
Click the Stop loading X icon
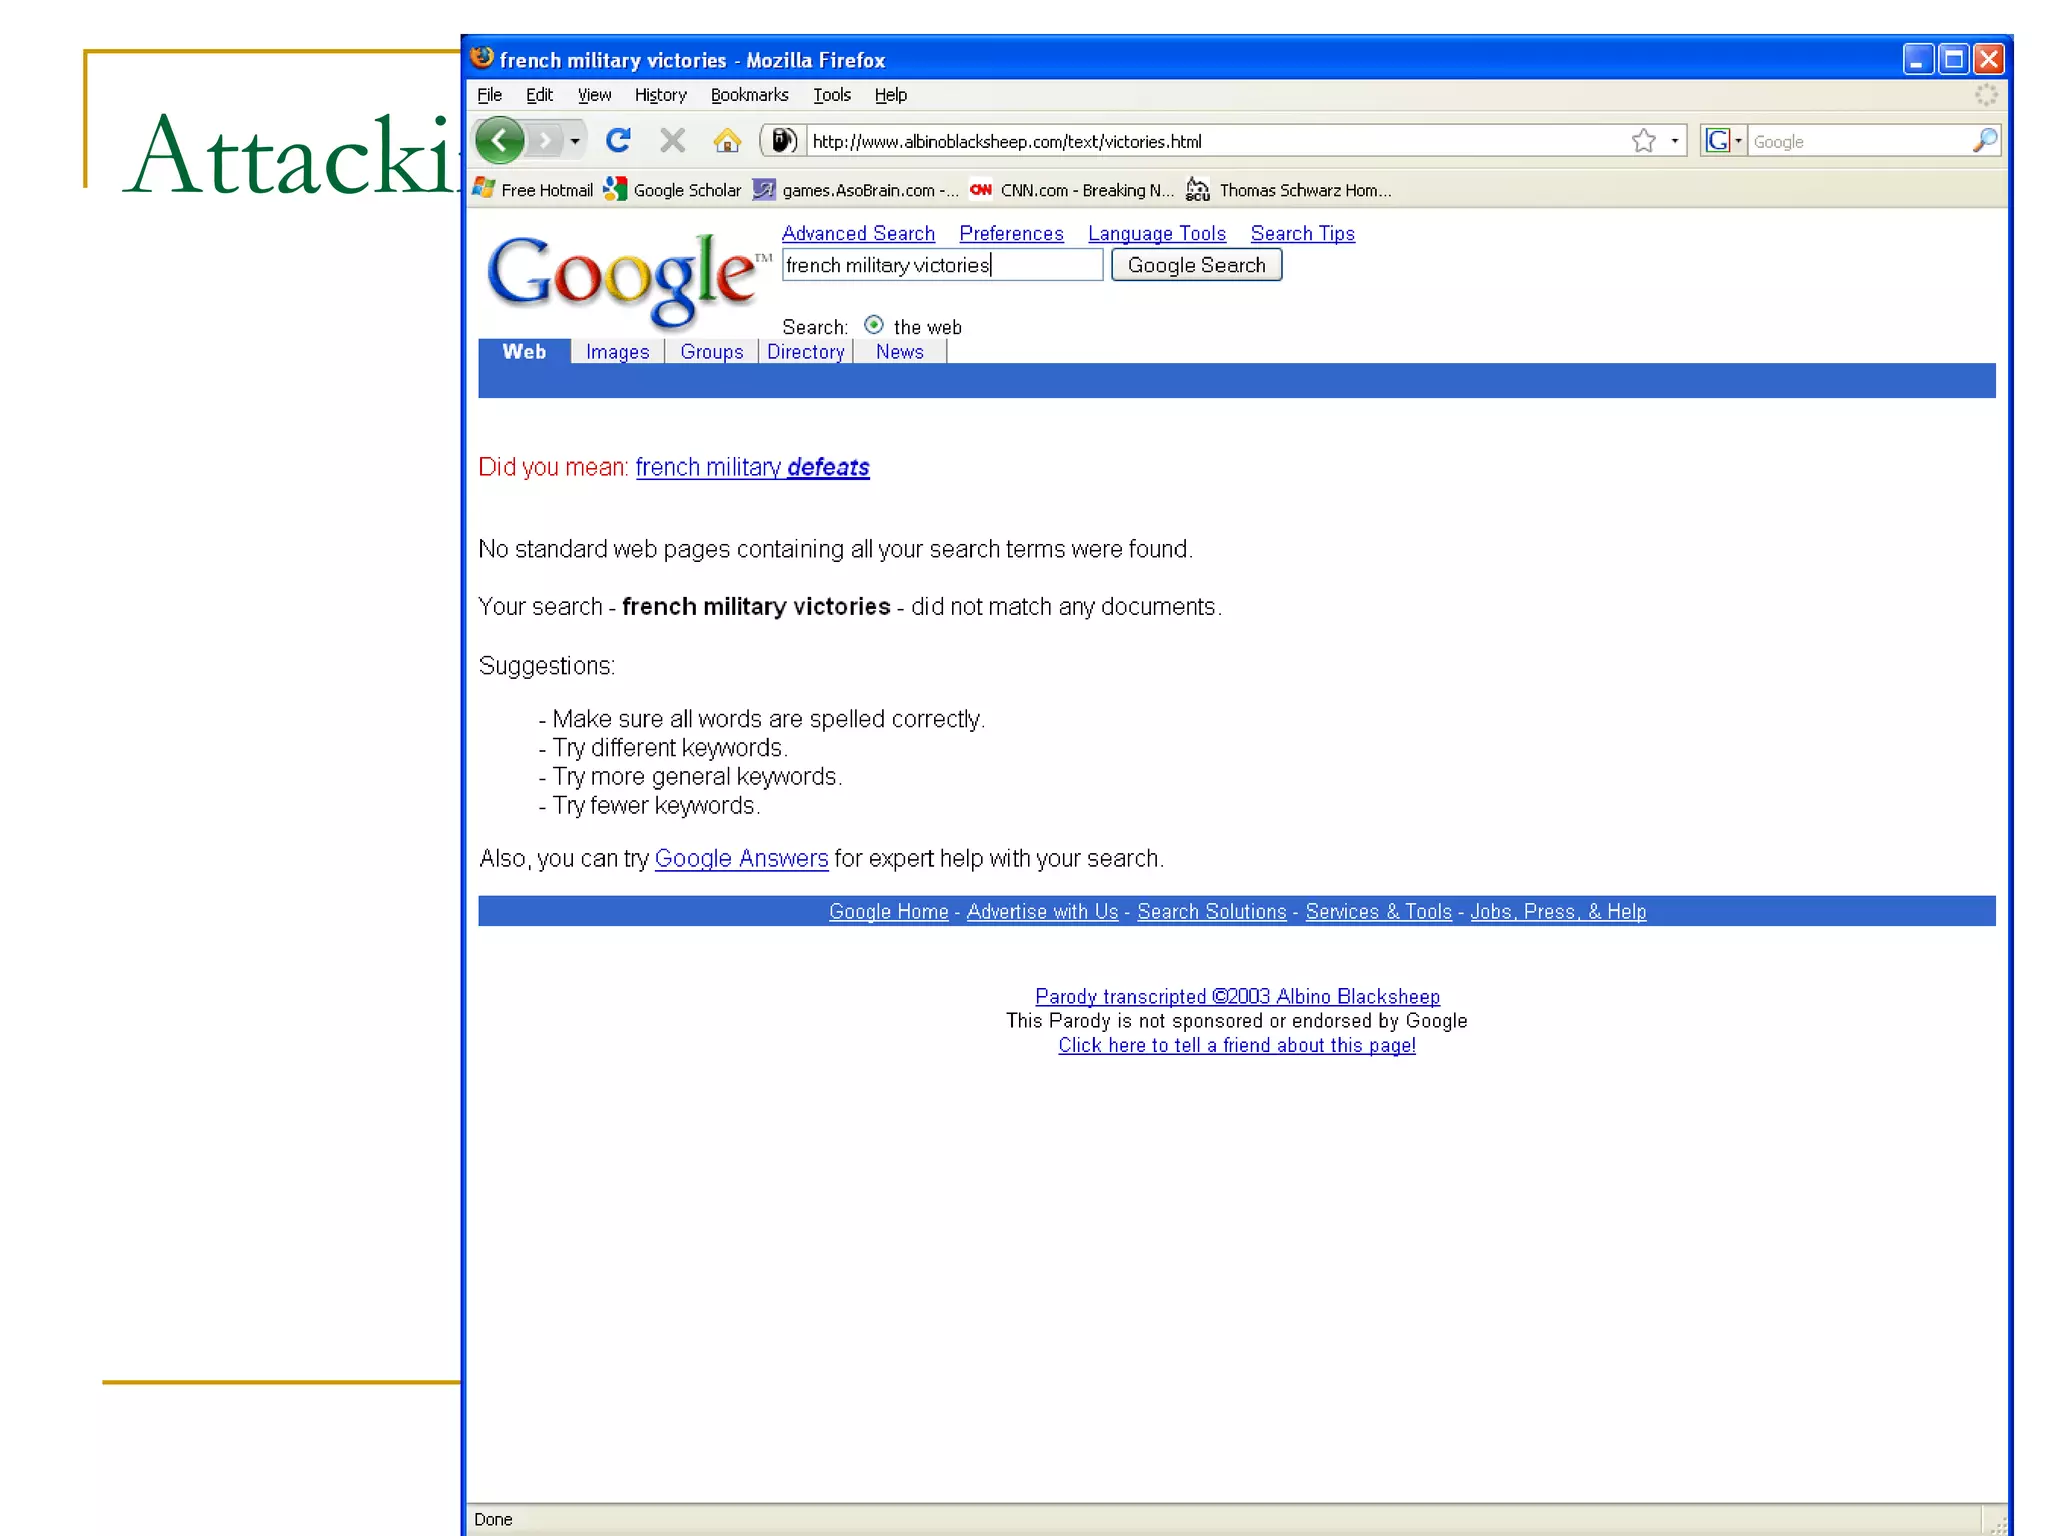(673, 140)
